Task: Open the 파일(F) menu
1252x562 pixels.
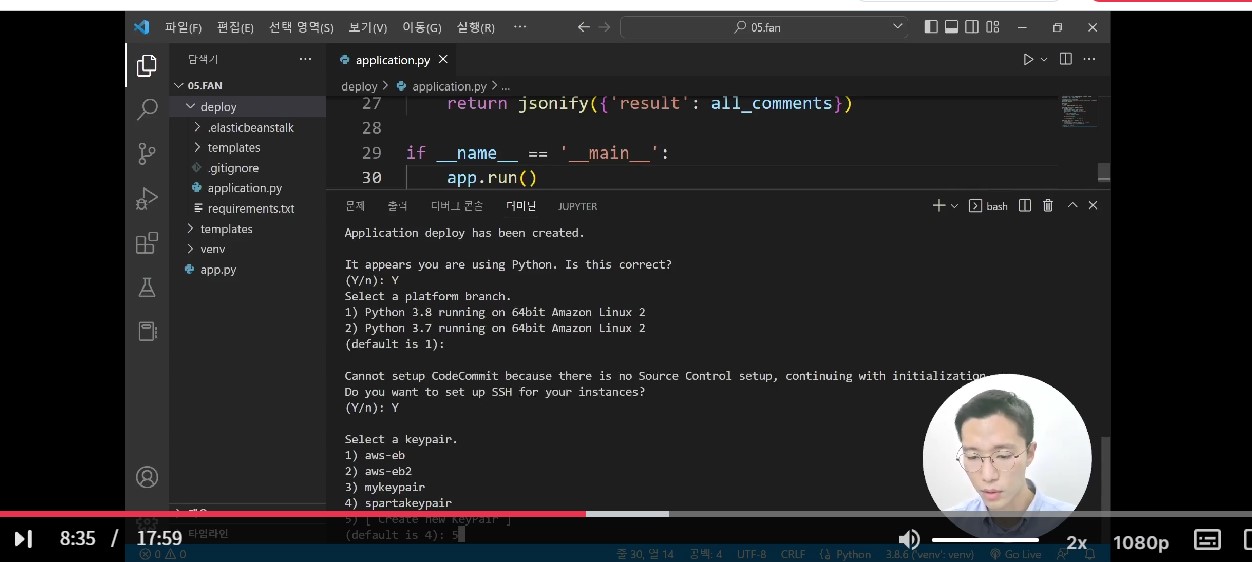Action: [x=183, y=27]
